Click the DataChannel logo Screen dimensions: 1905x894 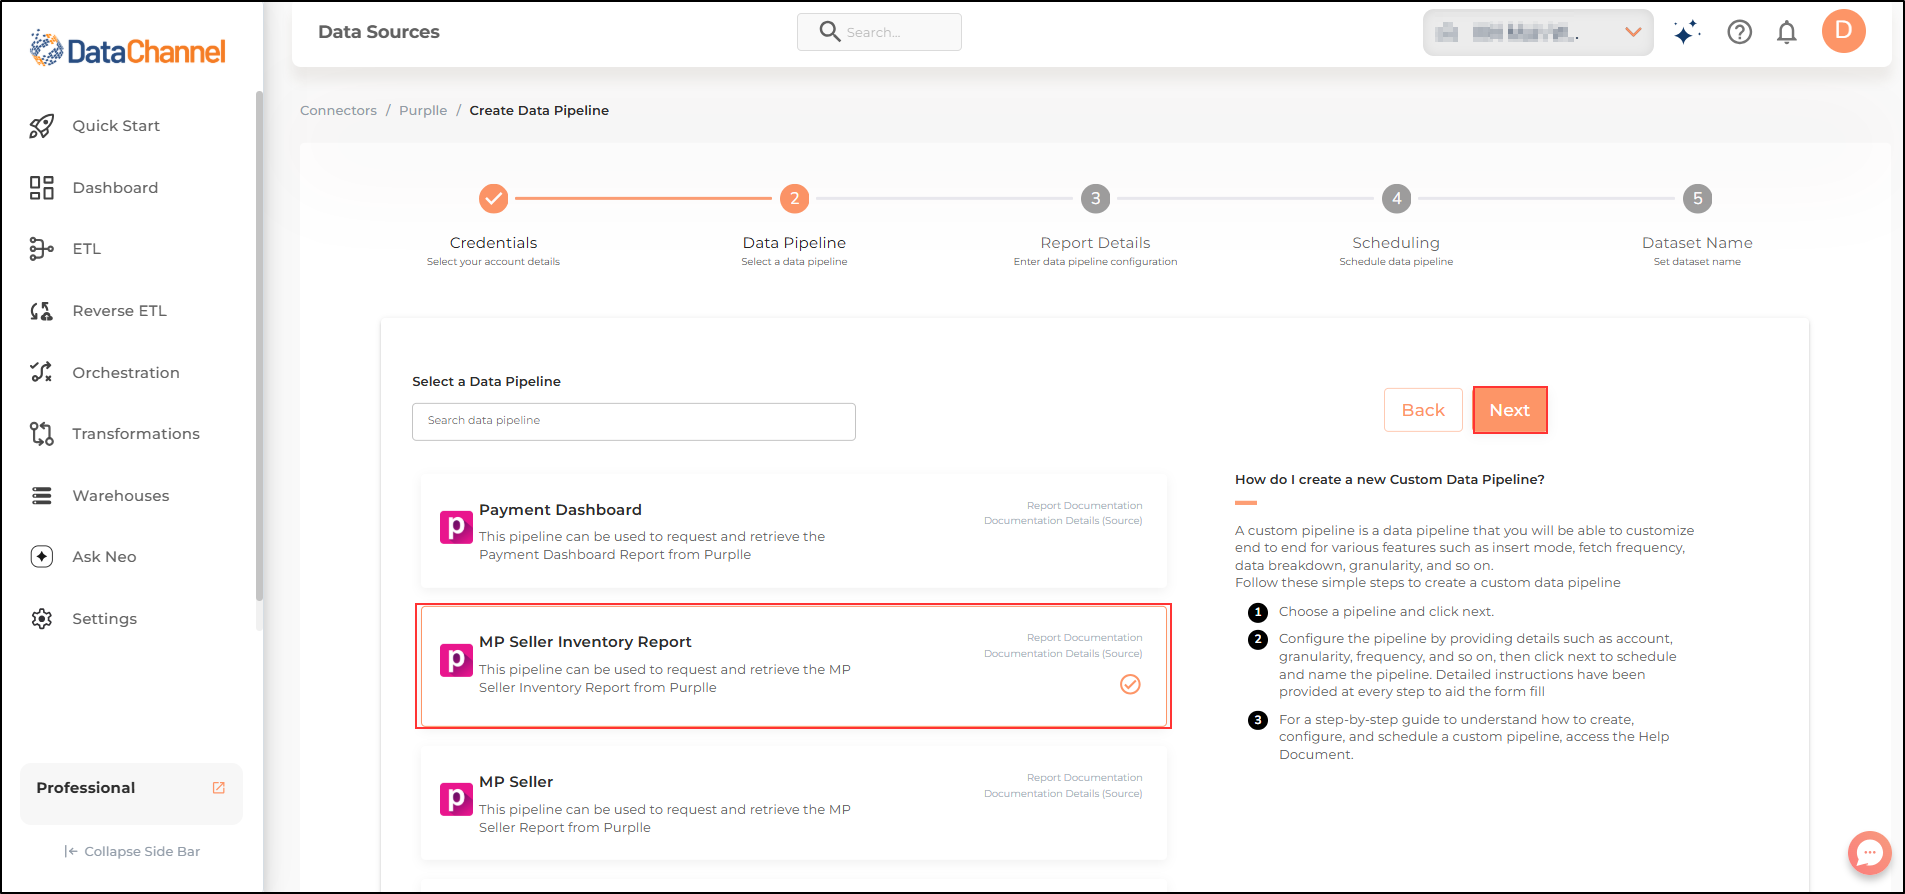click(x=128, y=49)
